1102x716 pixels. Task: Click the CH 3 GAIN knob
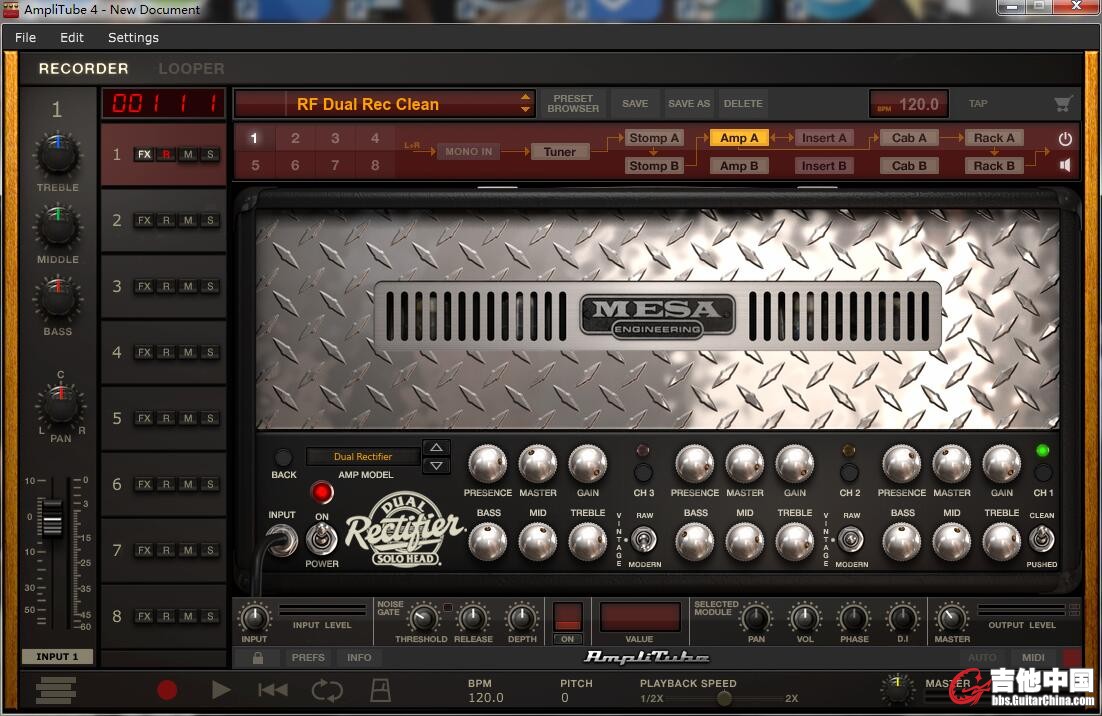tap(588, 464)
